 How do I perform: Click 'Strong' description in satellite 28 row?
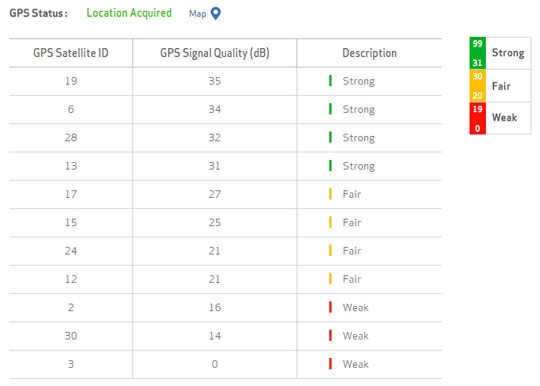pyautogui.click(x=359, y=138)
